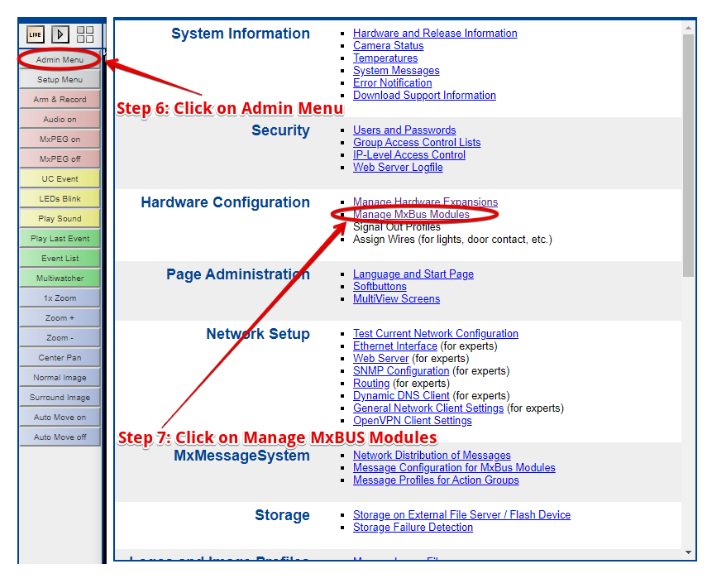Click Play Last Event
The height and width of the screenshot is (582, 717).
point(60,239)
